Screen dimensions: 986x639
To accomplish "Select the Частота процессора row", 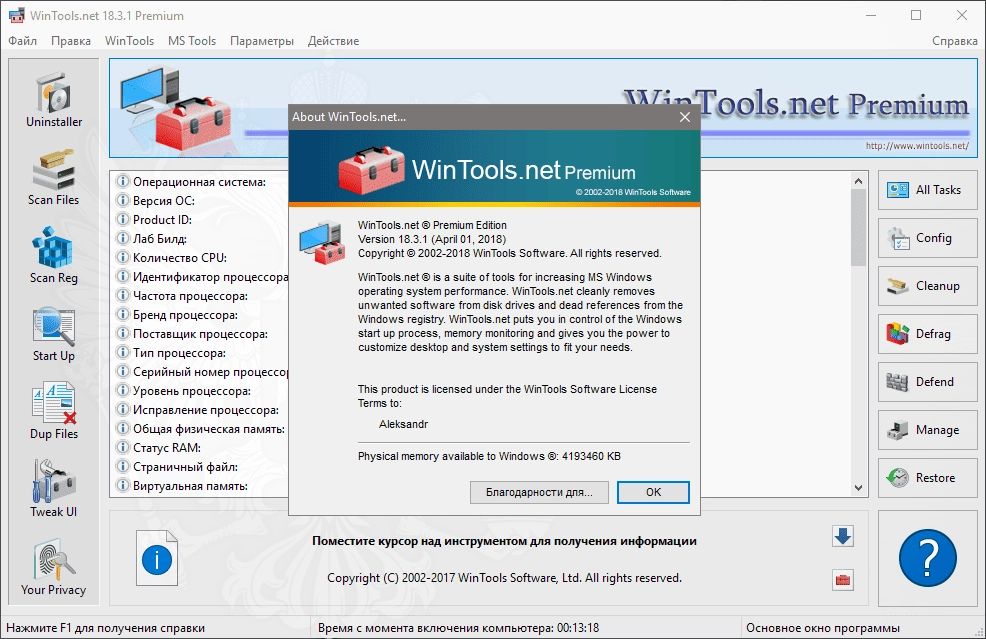I will click(x=200, y=296).
